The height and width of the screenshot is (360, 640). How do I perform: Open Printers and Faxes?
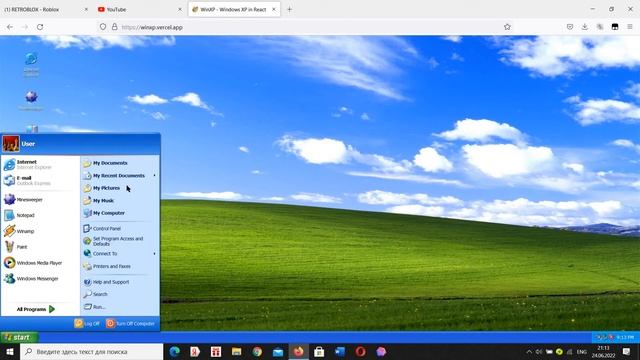120,266
